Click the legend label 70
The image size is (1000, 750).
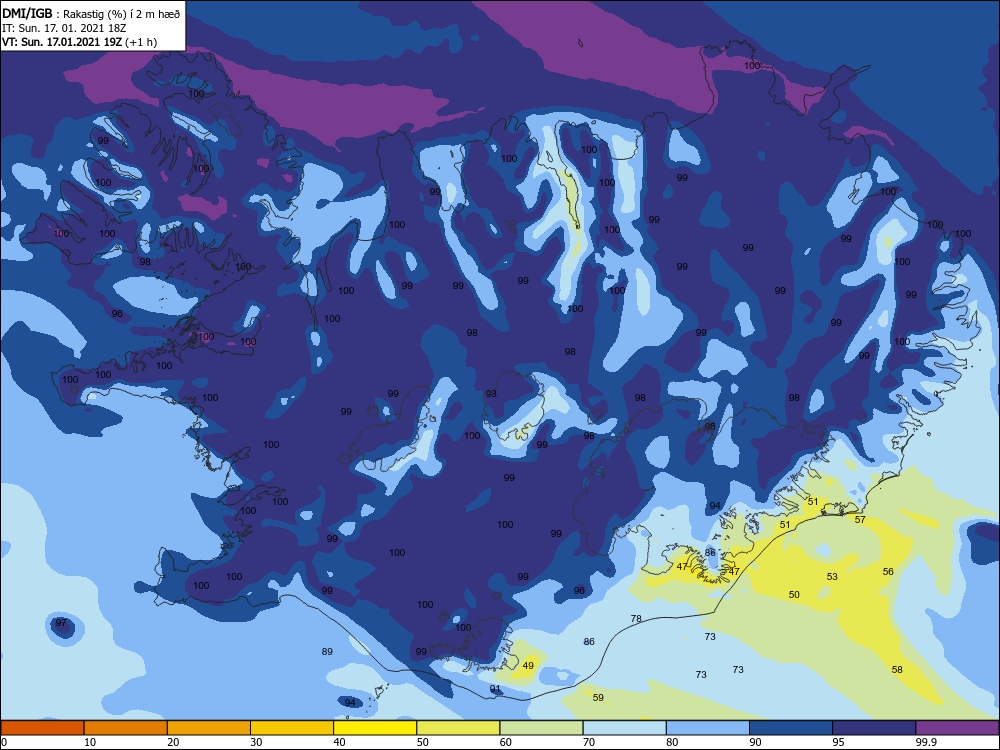[x=589, y=742]
